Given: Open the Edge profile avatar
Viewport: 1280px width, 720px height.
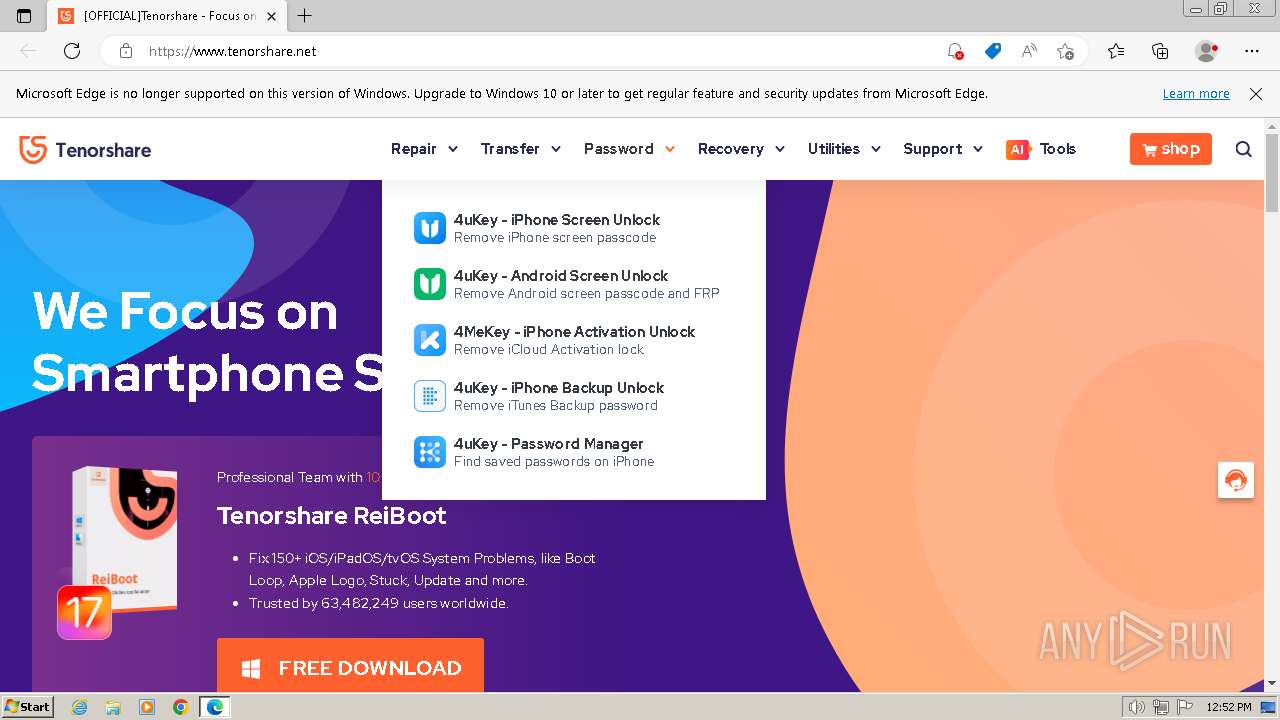Looking at the screenshot, I should pos(1207,51).
